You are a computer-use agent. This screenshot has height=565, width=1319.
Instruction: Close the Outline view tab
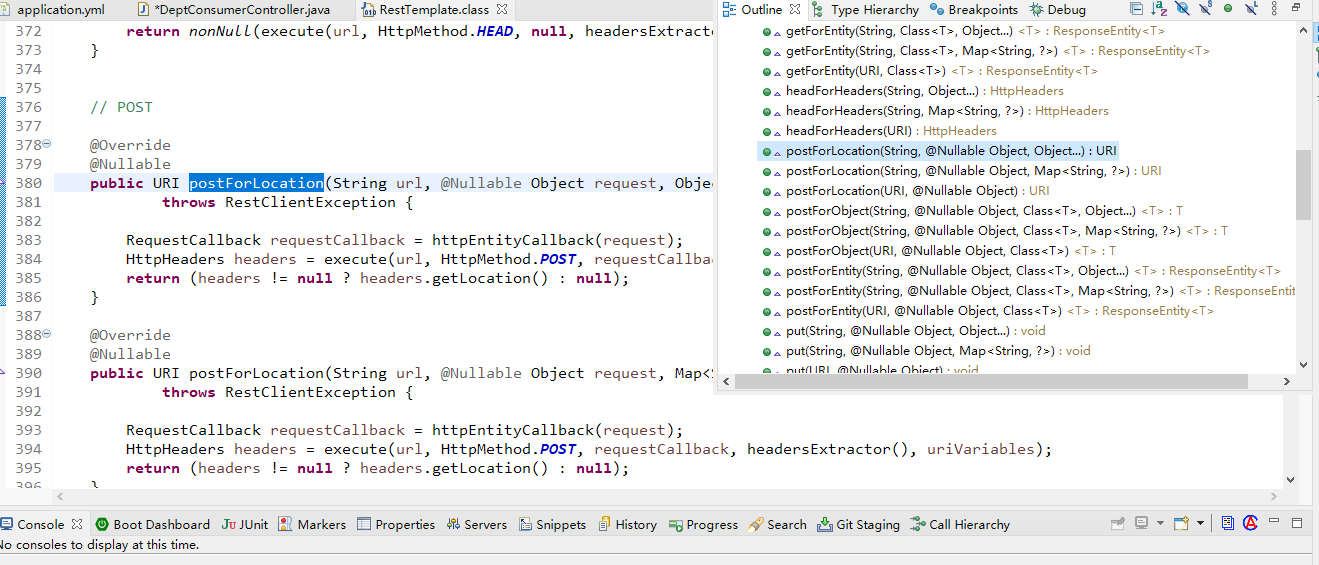[x=795, y=9]
